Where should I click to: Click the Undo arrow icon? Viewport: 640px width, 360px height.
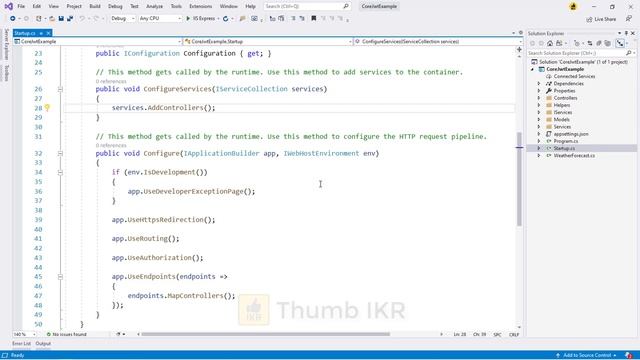pyautogui.click(x=82, y=18)
